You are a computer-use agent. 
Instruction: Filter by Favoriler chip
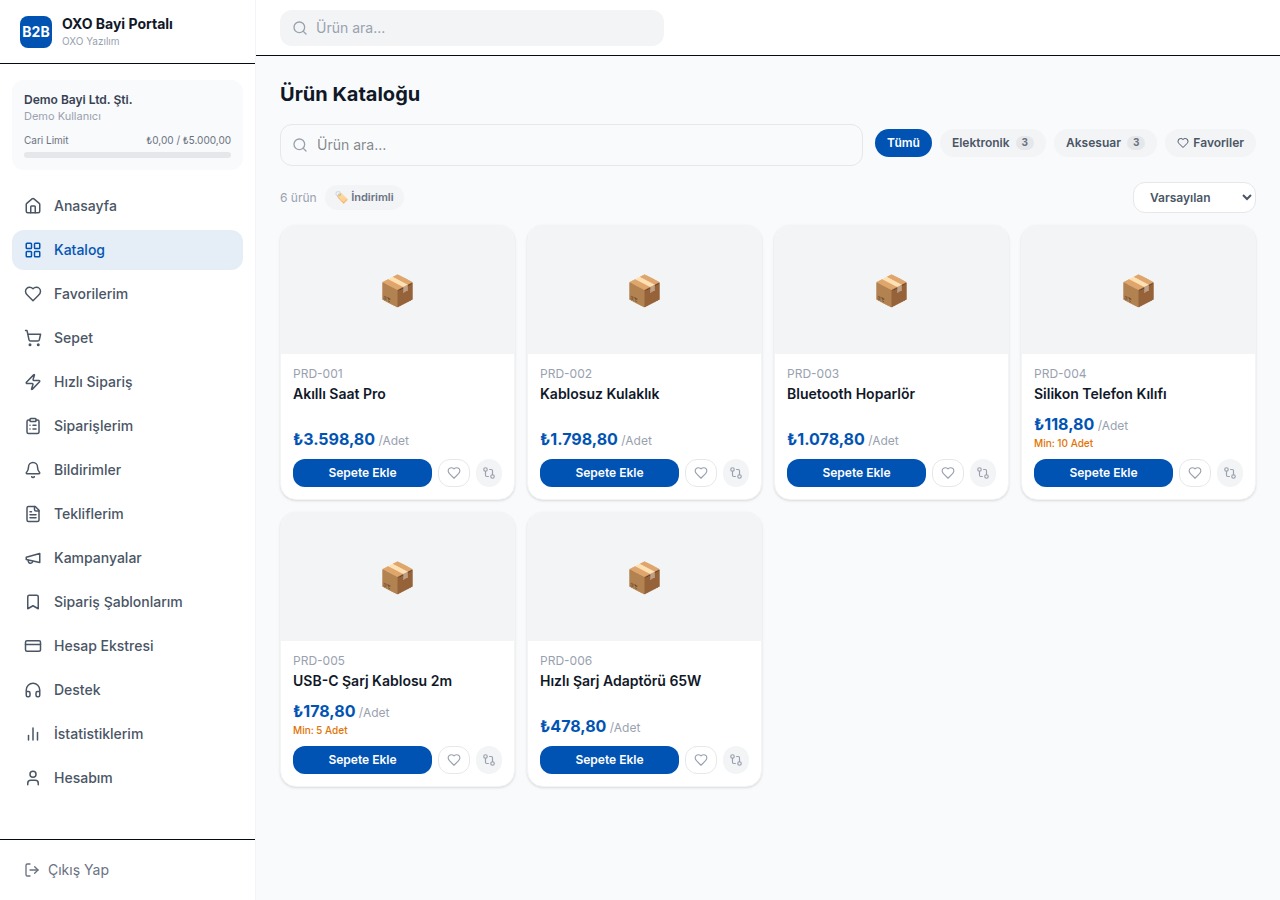pyautogui.click(x=1210, y=143)
